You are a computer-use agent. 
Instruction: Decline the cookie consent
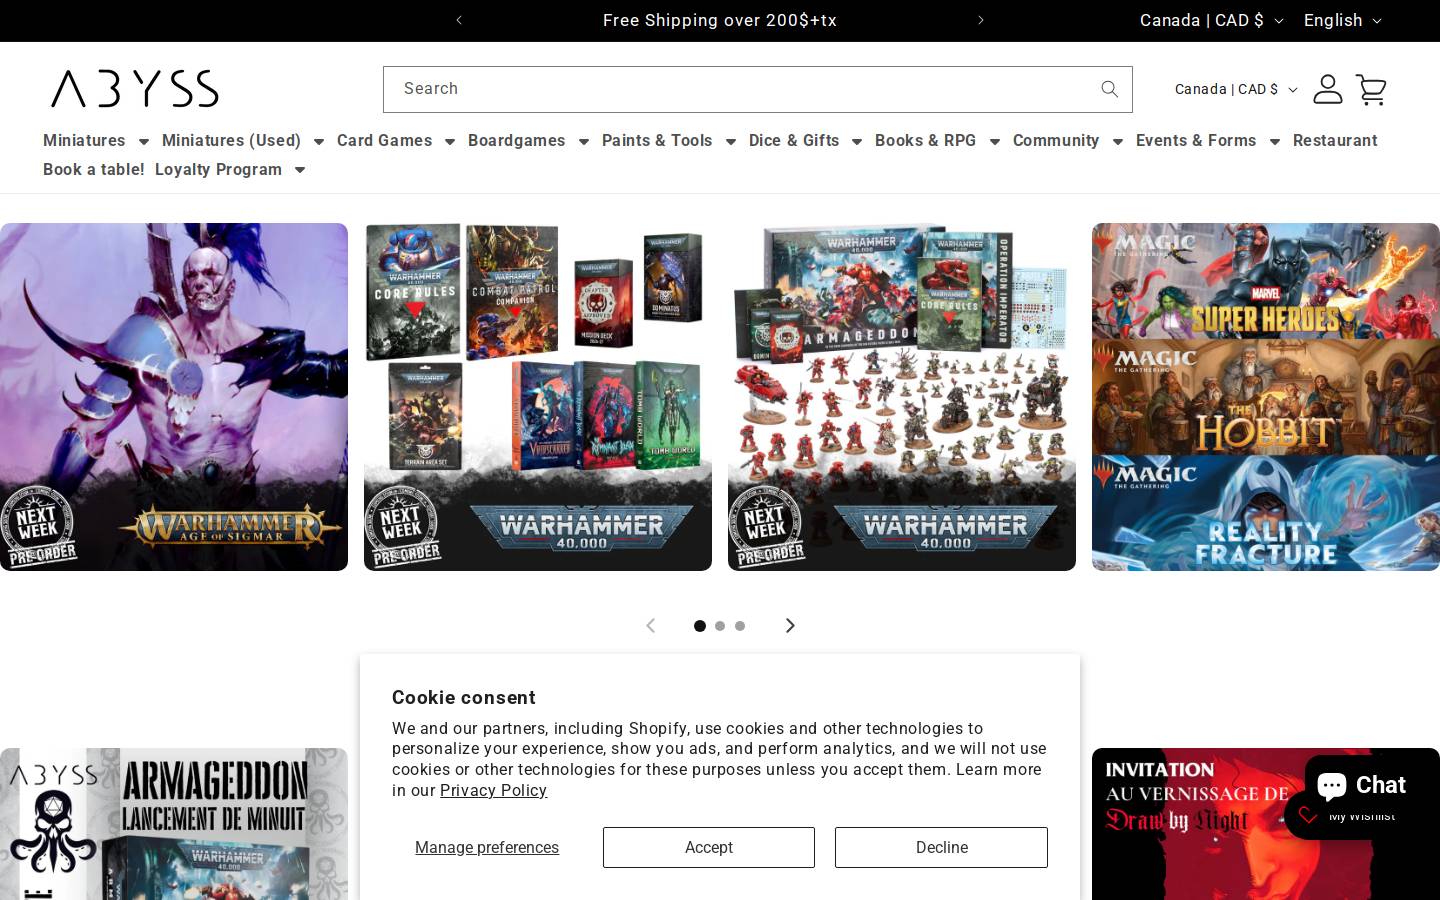pyautogui.click(x=941, y=847)
